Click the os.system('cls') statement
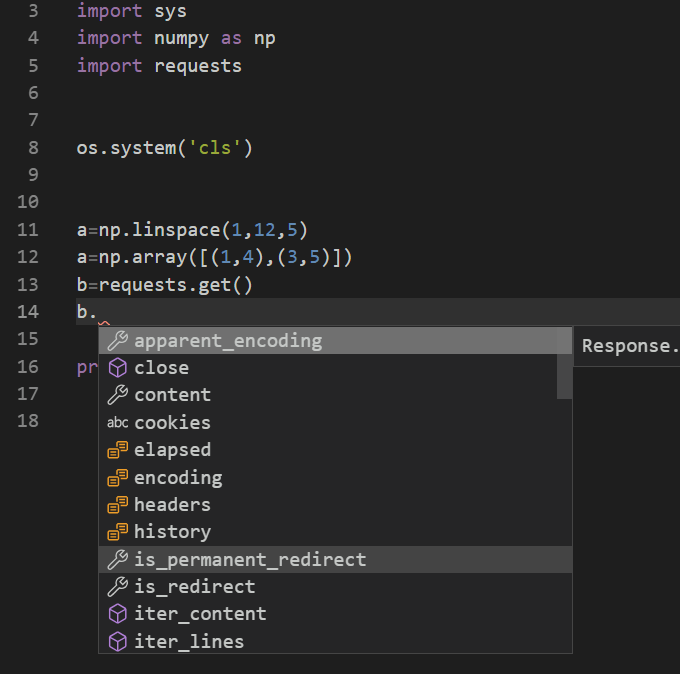 tap(165, 148)
